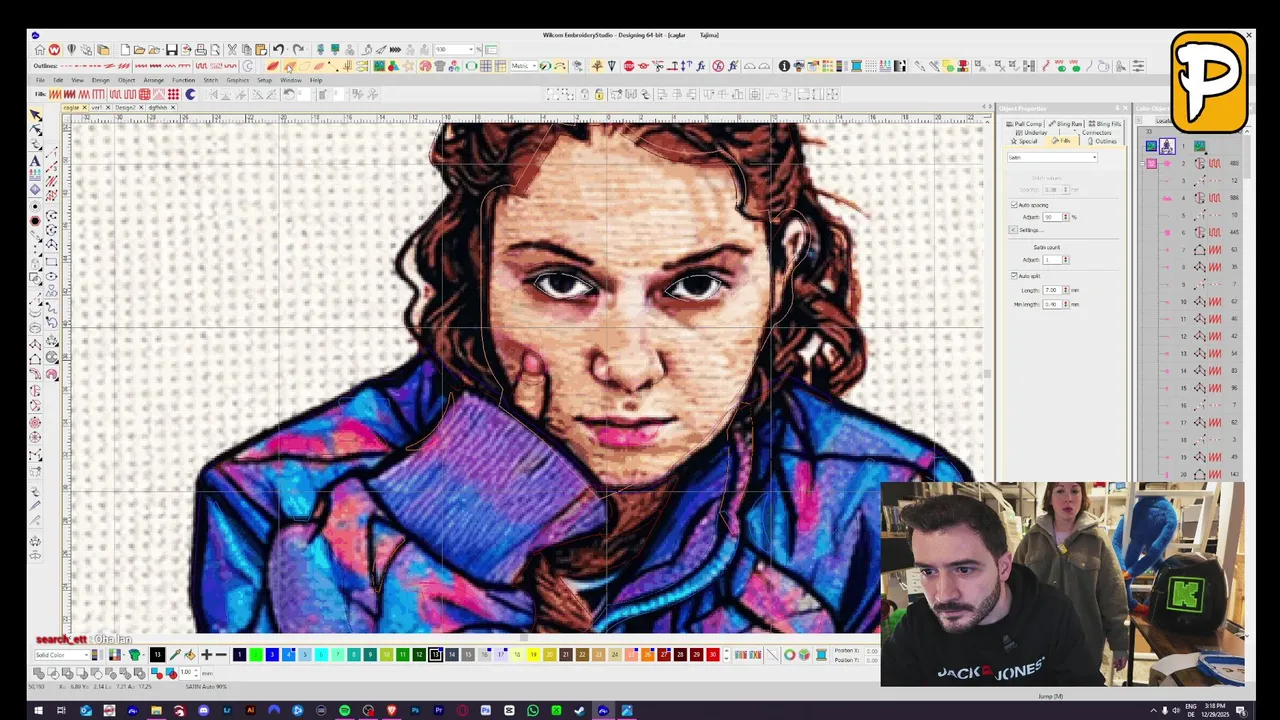
Task: Click the Satin count Adjust spinner
Action: tap(1066, 260)
